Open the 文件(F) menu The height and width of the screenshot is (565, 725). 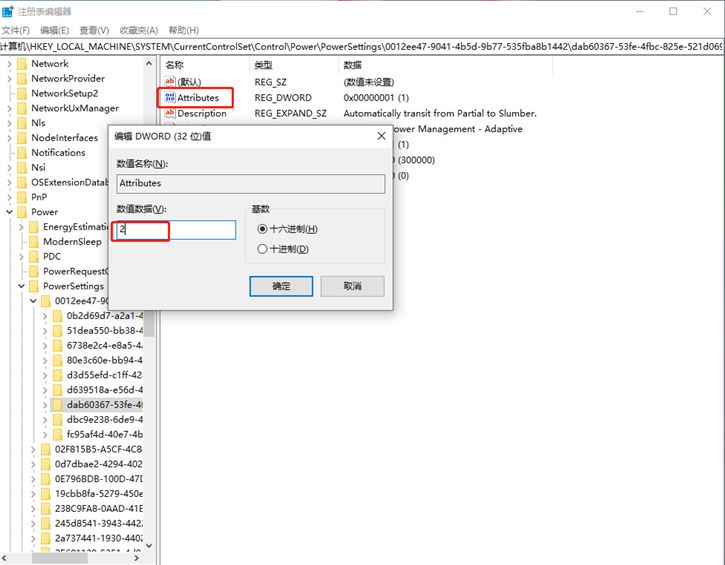(x=15, y=31)
